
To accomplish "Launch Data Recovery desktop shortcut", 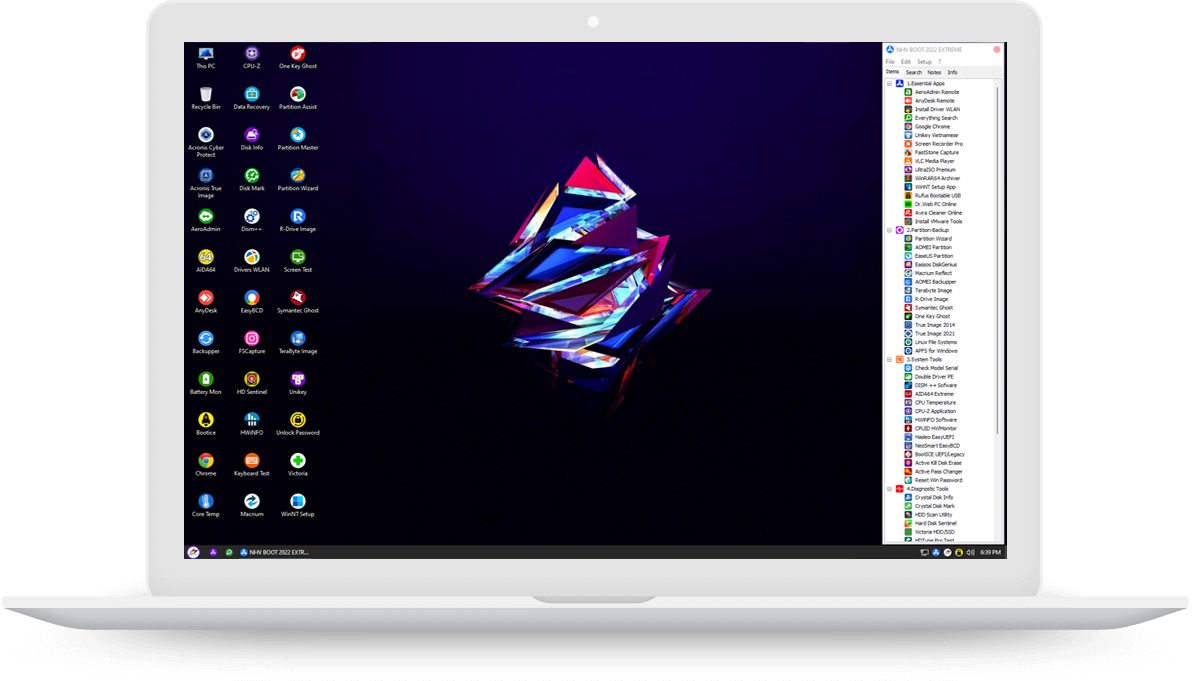I will (252, 97).
